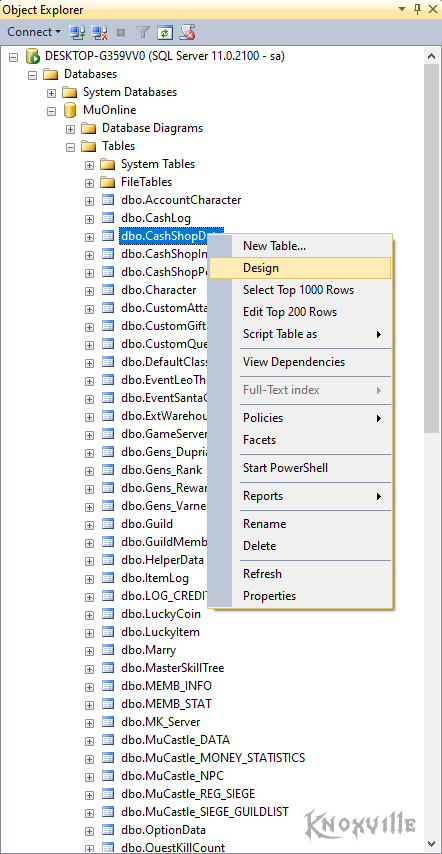Expand the dbo.Character table node
This screenshot has height=854, width=442.
pos(89,290)
